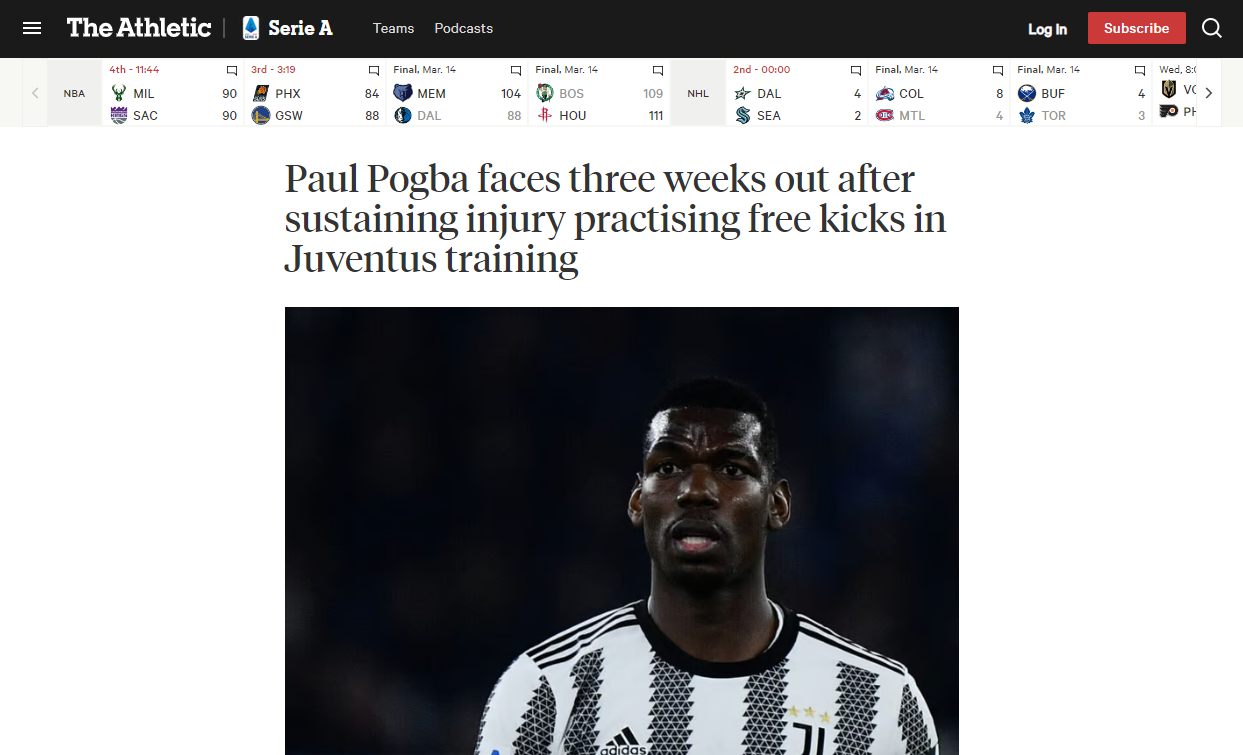Open comments icon for MIL vs SAC game
Image resolution: width=1243 pixels, height=755 pixels.
click(x=232, y=71)
